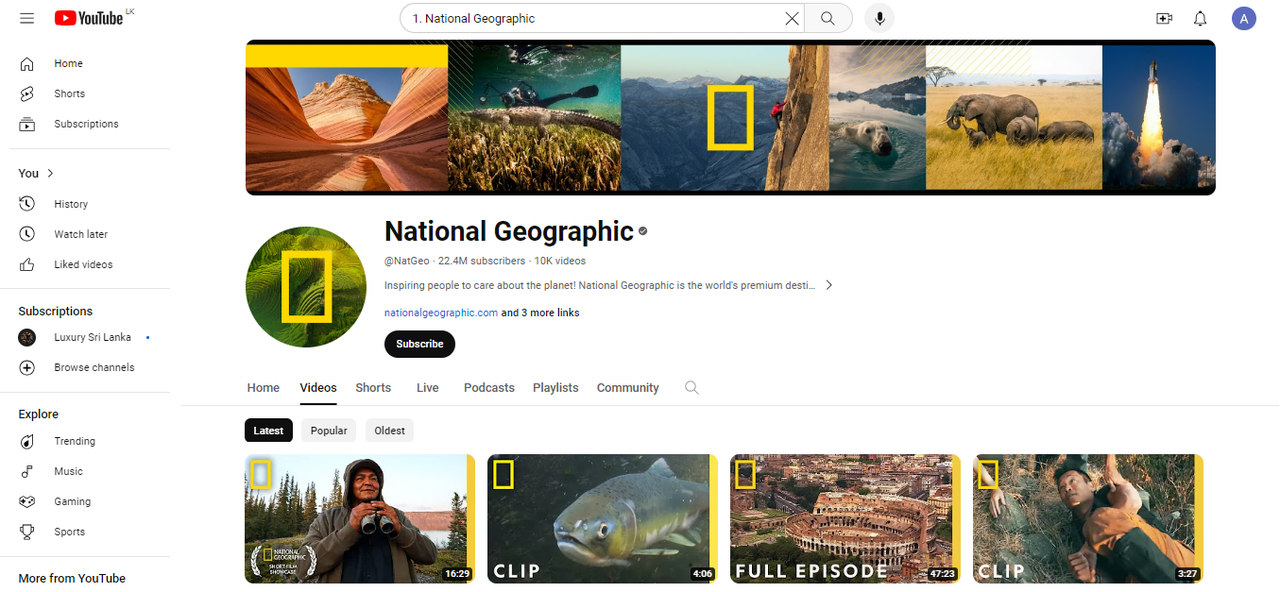Image resolution: width=1280 pixels, height=592 pixels.
Task: Click the National Geographic channel title
Action: click(x=509, y=231)
